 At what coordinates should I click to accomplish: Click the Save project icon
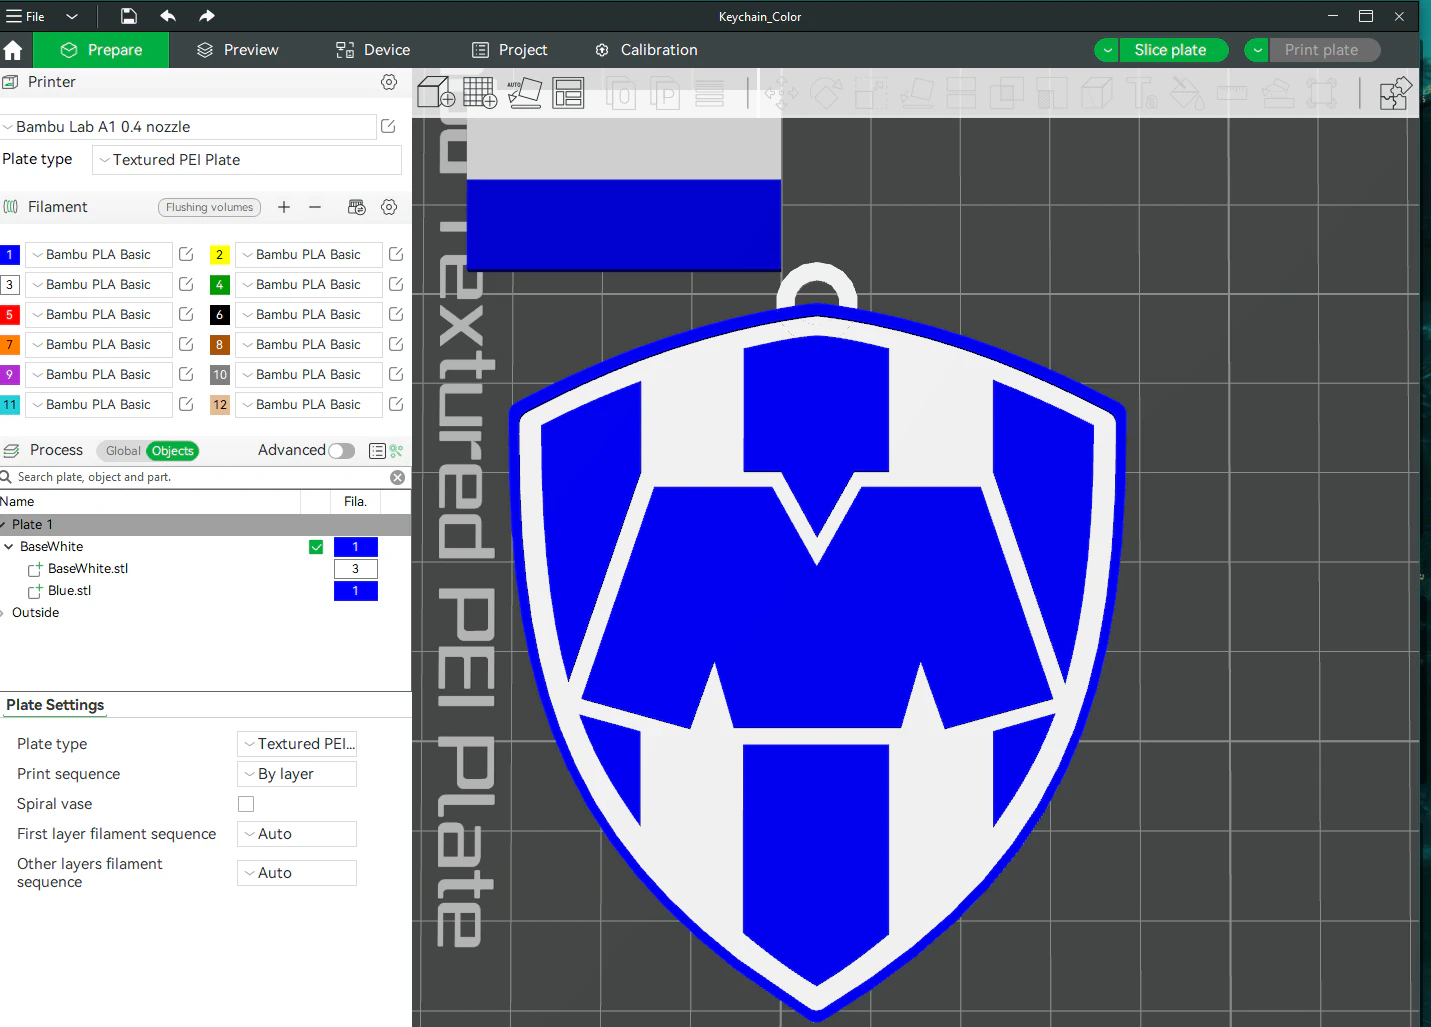coord(129,16)
